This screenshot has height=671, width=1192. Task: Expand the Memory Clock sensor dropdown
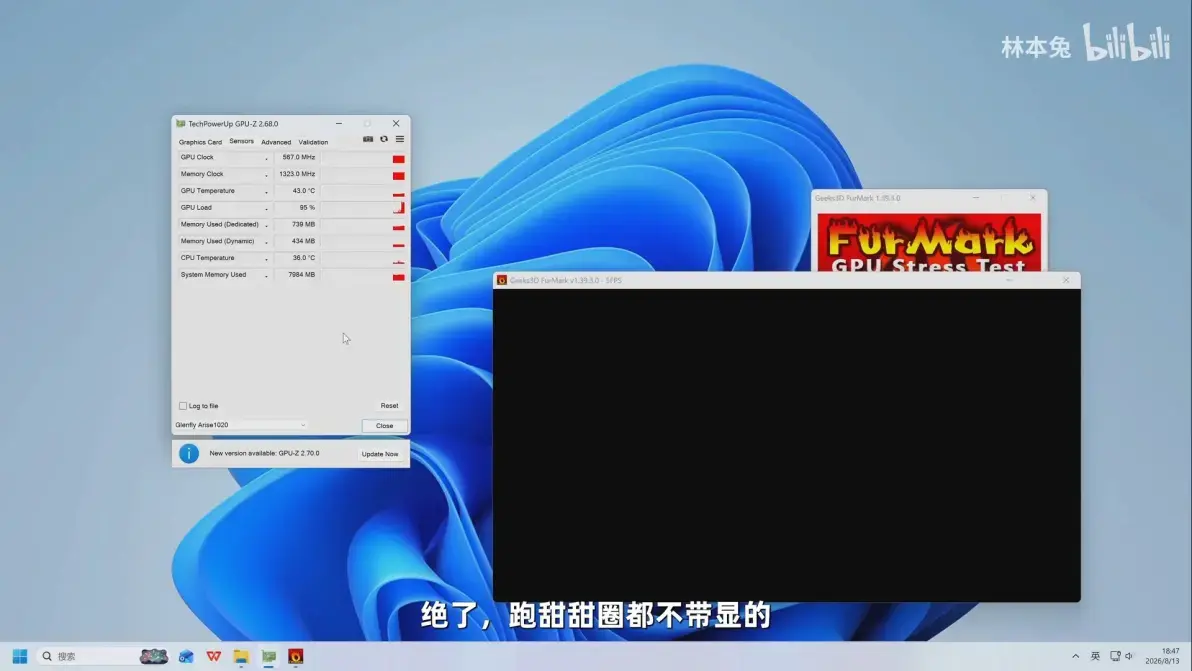point(266,175)
